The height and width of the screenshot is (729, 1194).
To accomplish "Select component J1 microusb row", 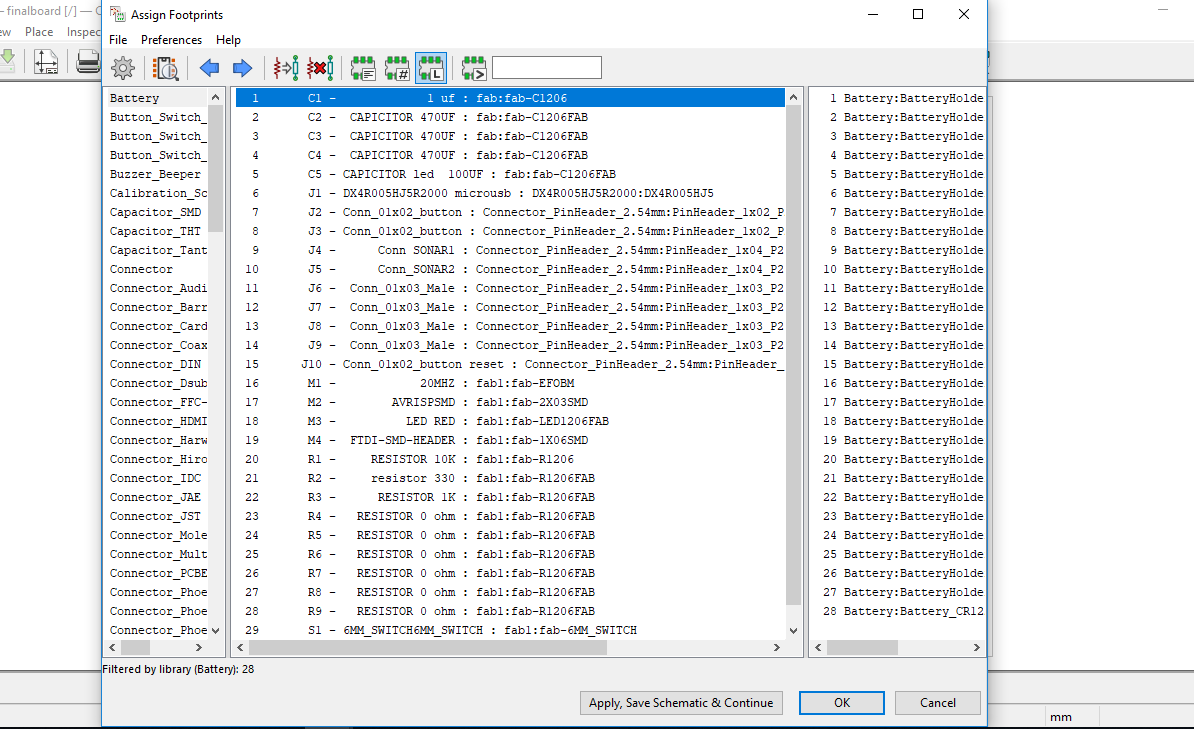I will tap(510, 193).
